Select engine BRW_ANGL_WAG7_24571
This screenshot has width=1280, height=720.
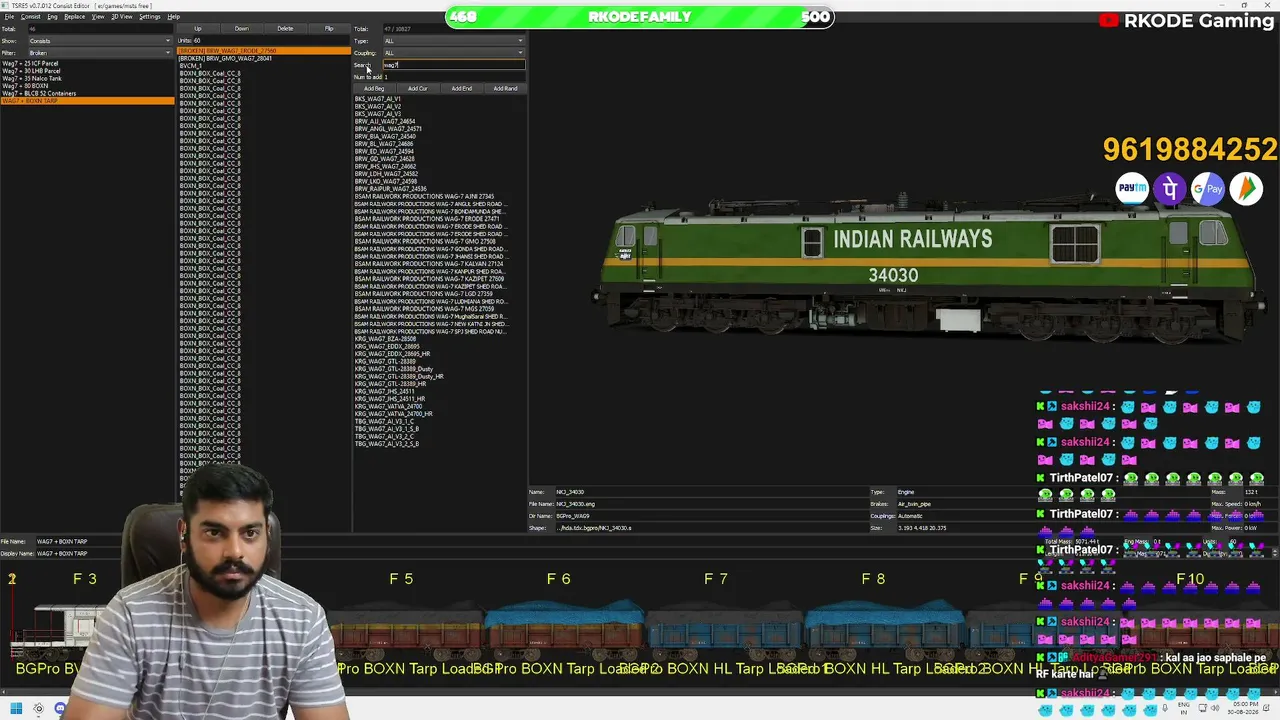(x=388, y=129)
